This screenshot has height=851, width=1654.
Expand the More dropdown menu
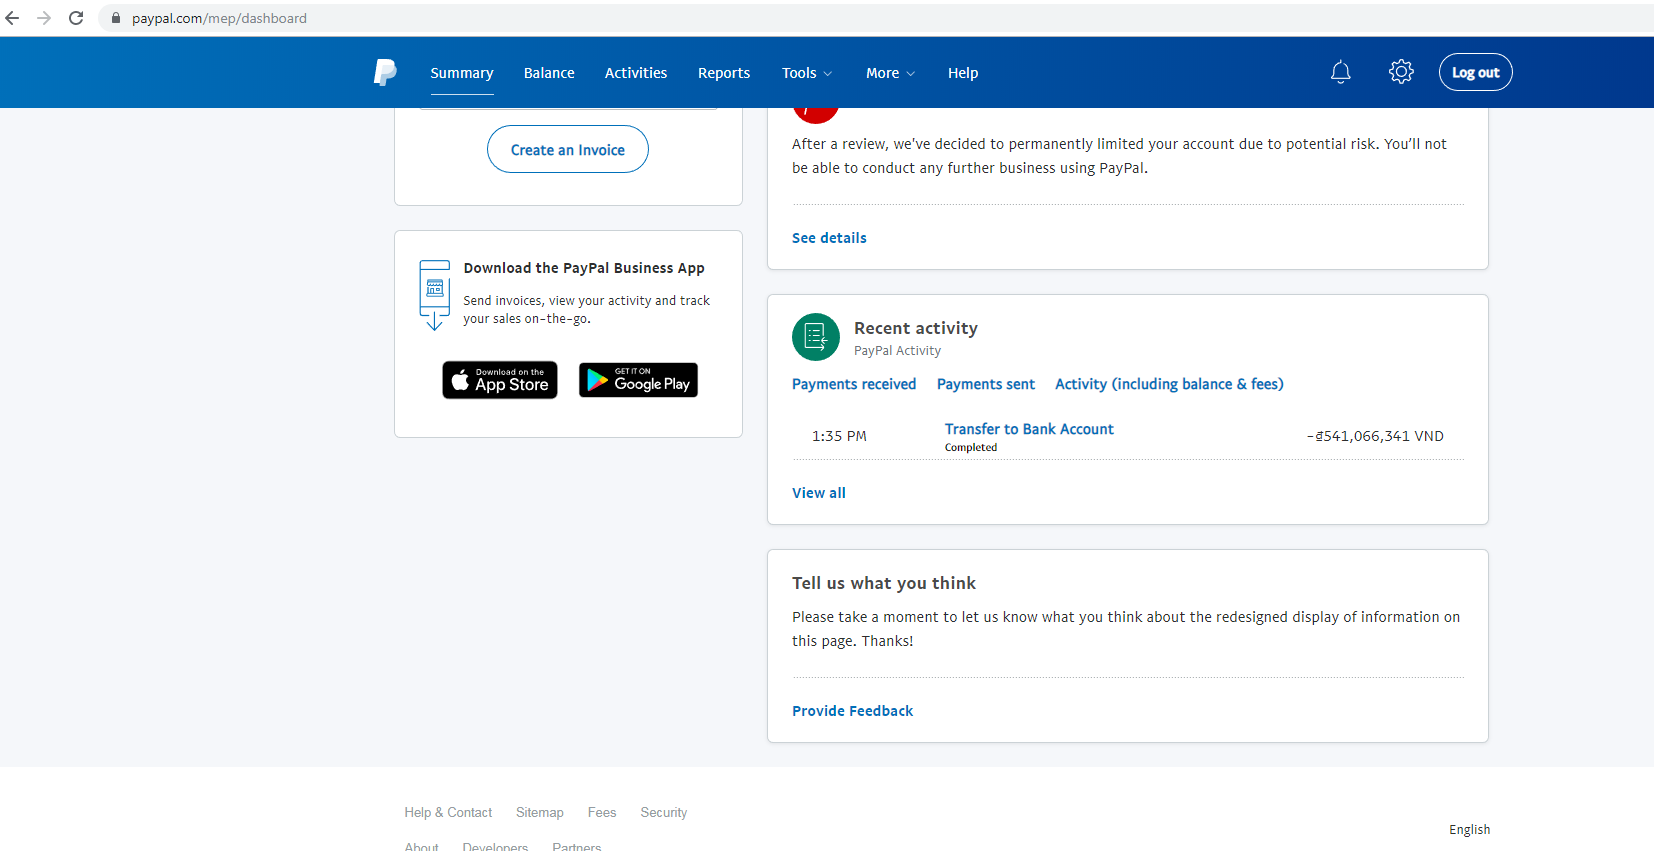(890, 73)
